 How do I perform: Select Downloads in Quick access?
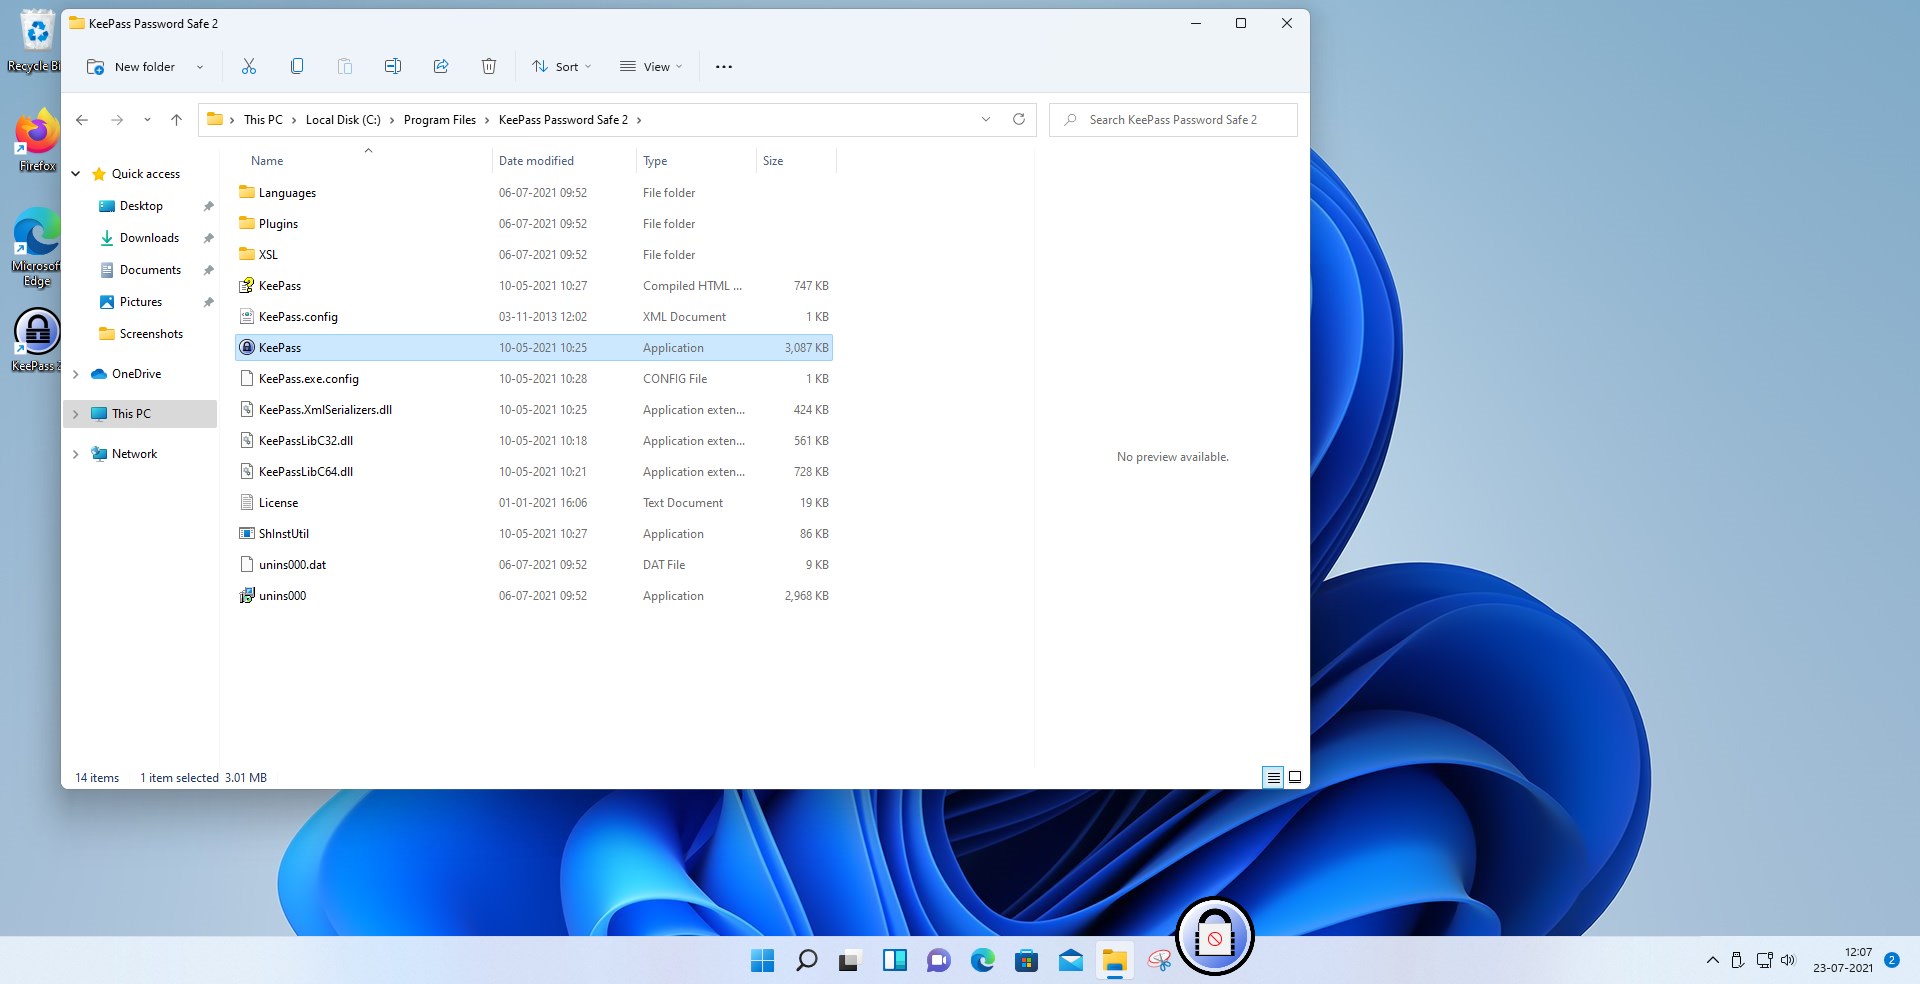149,238
